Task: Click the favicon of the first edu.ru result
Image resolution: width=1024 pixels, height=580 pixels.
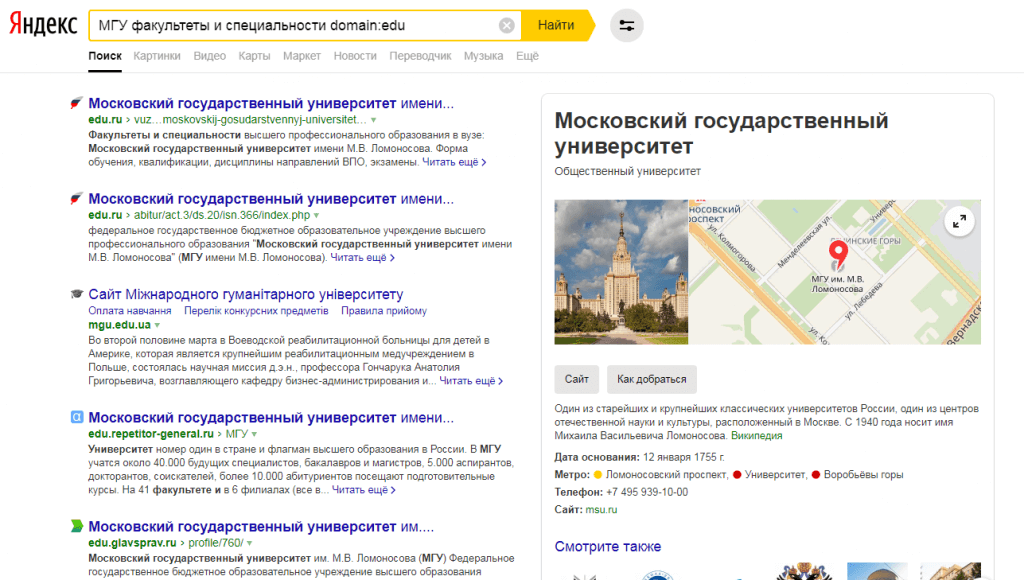Action: (76, 103)
